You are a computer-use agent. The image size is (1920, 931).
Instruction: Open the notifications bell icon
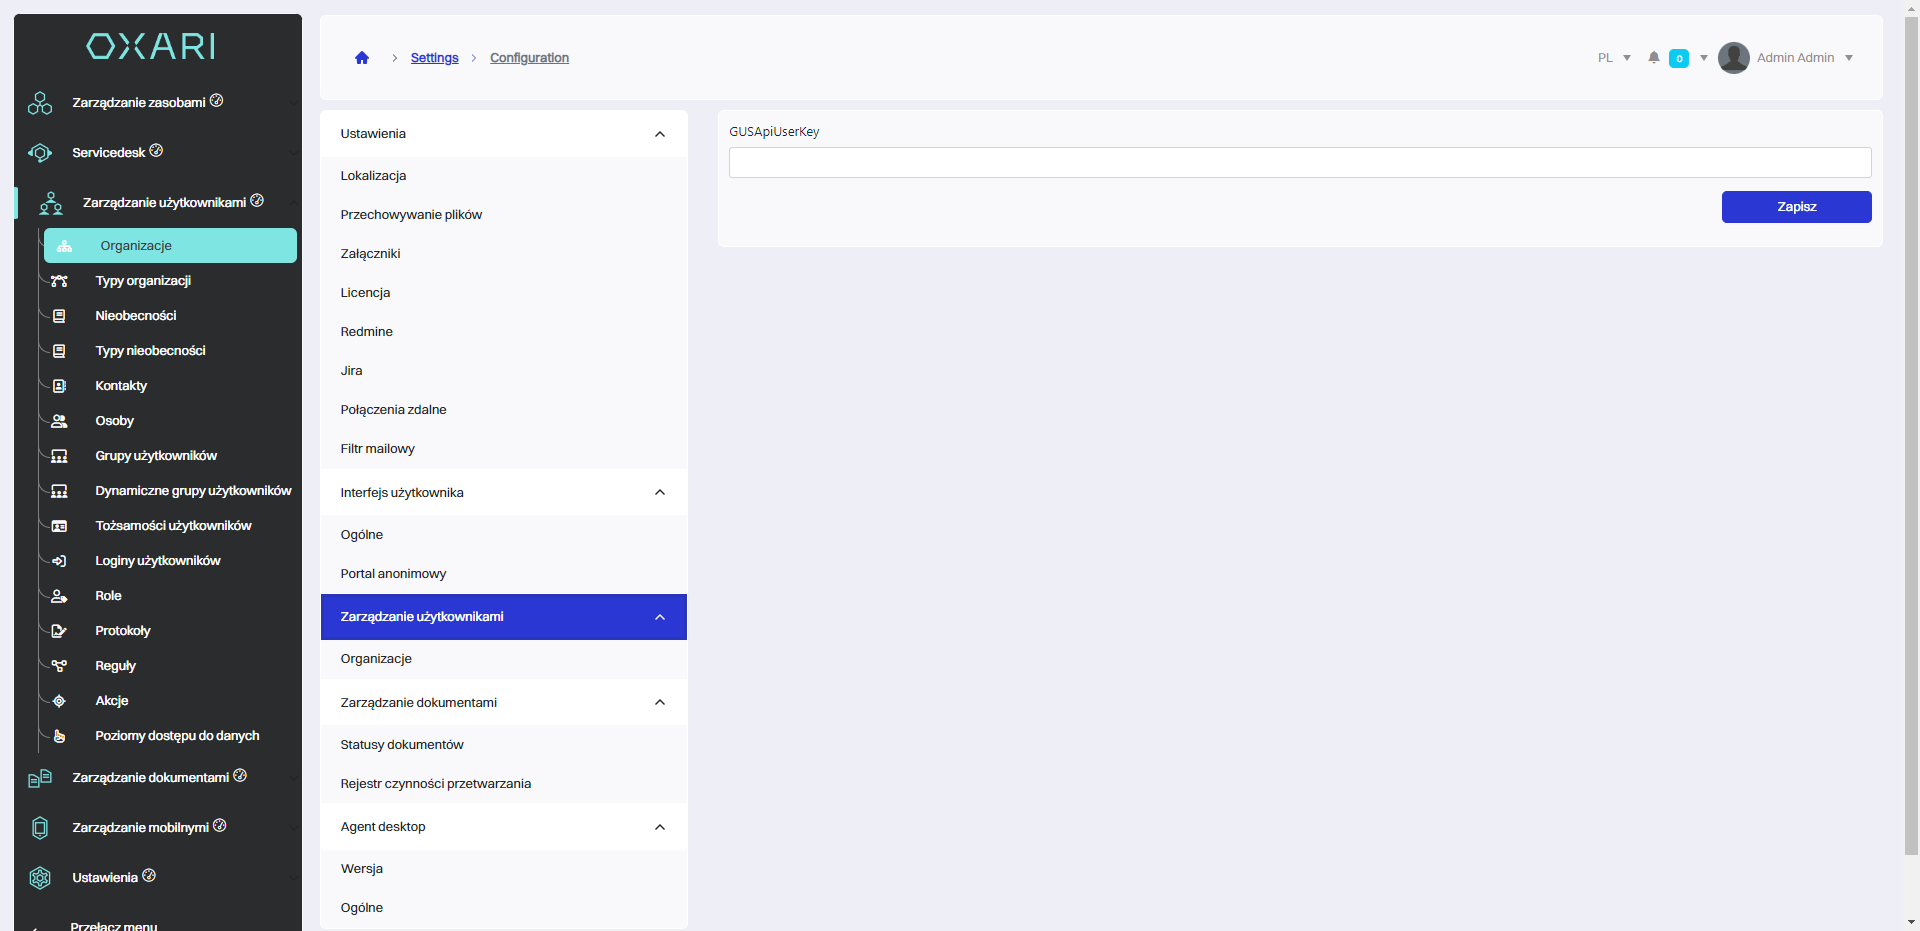click(1654, 58)
